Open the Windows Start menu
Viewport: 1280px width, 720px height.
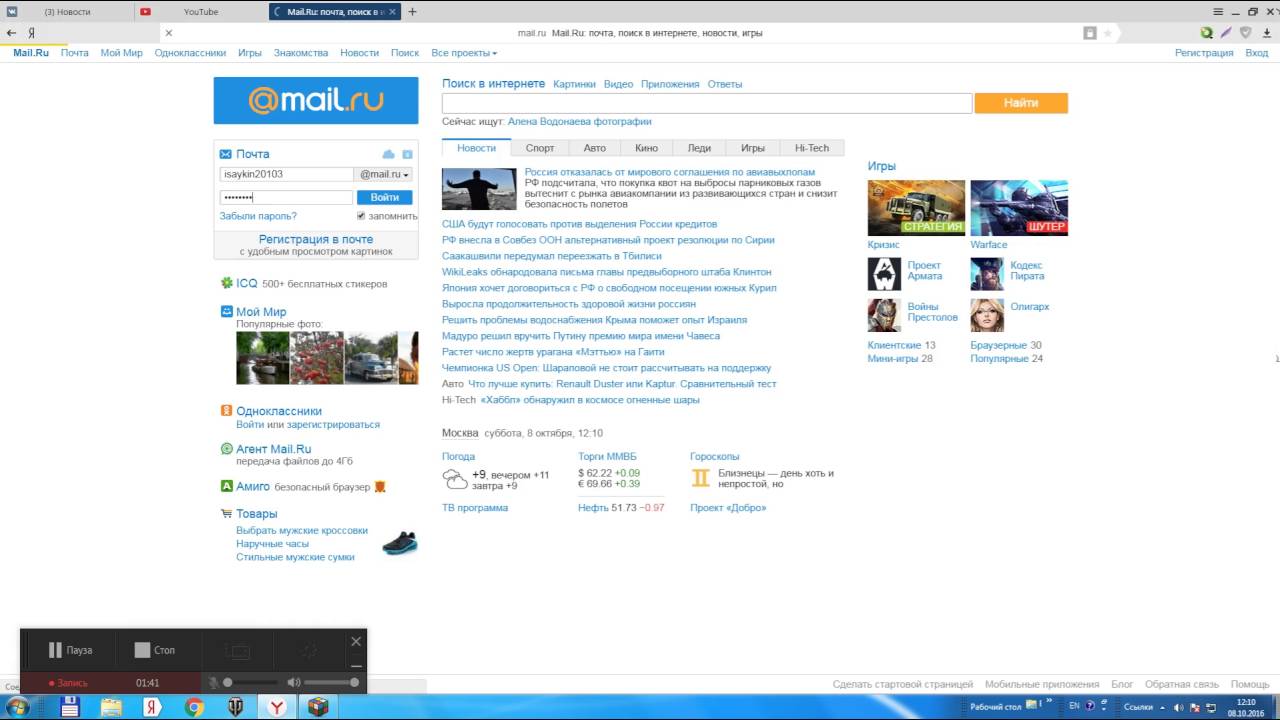[17, 707]
